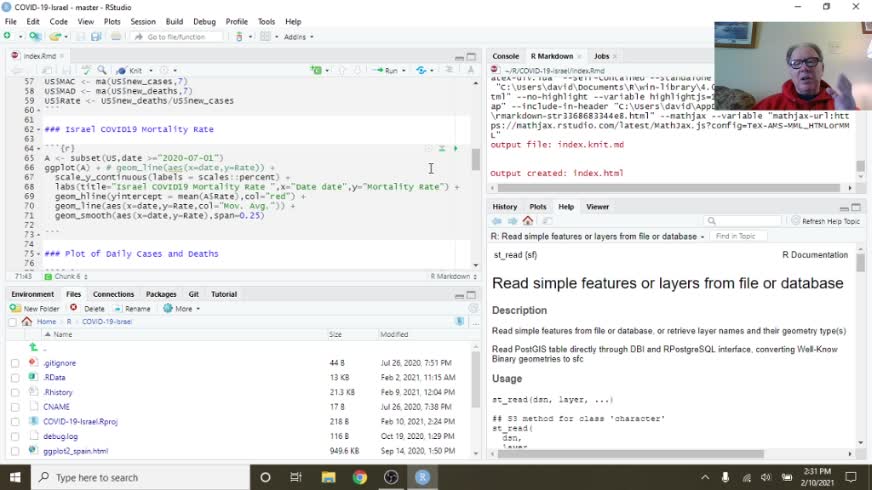Click the Windows Start button
The height and width of the screenshot is (490, 872).
click(x=15, y=477)
